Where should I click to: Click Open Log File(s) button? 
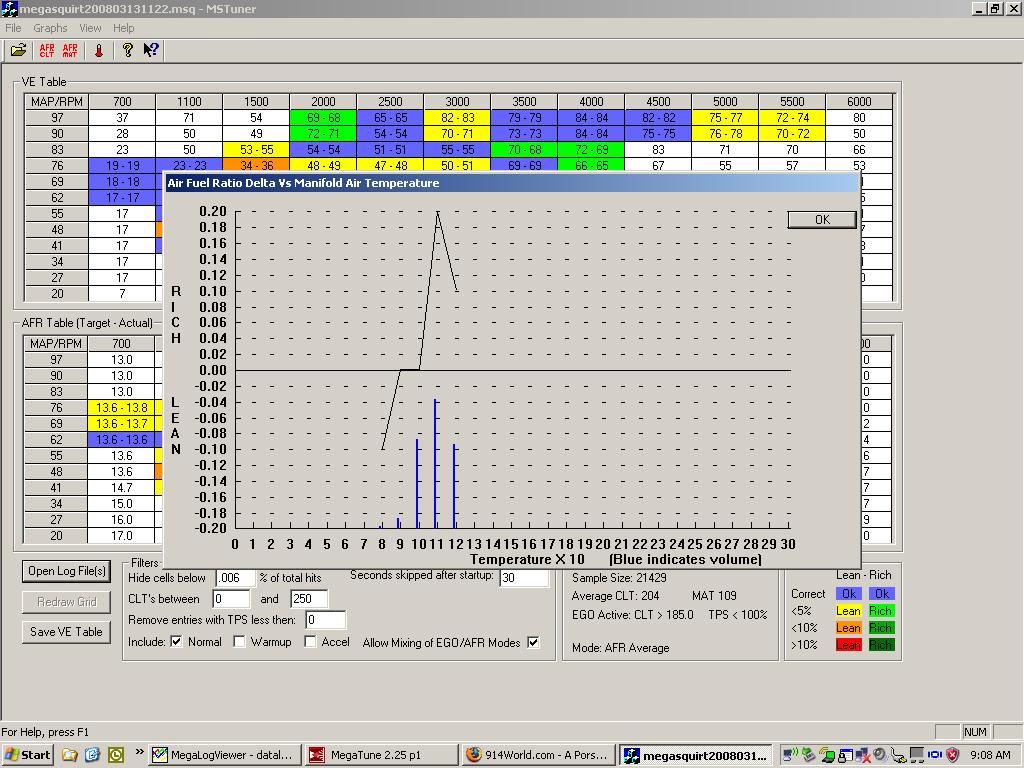tap(67, 571)
